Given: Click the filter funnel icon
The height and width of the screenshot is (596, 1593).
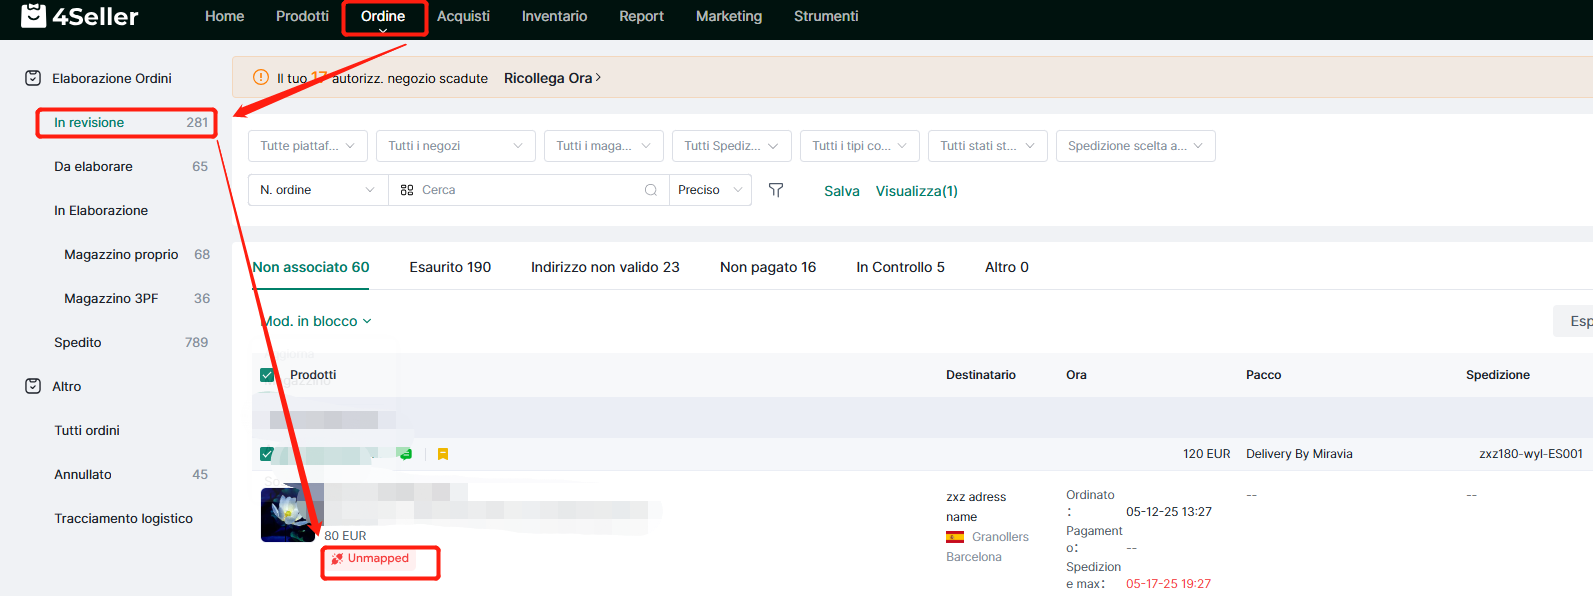Looking at the screenshot, I should point(776,190).
